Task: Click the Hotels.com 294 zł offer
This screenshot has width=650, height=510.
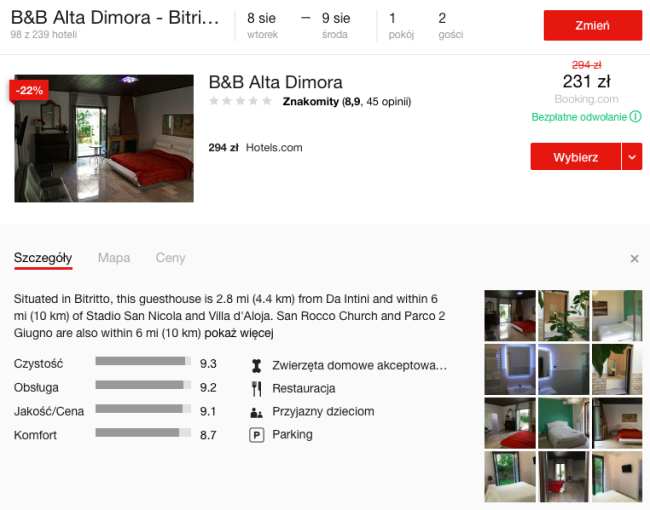Action: point(255,148)
